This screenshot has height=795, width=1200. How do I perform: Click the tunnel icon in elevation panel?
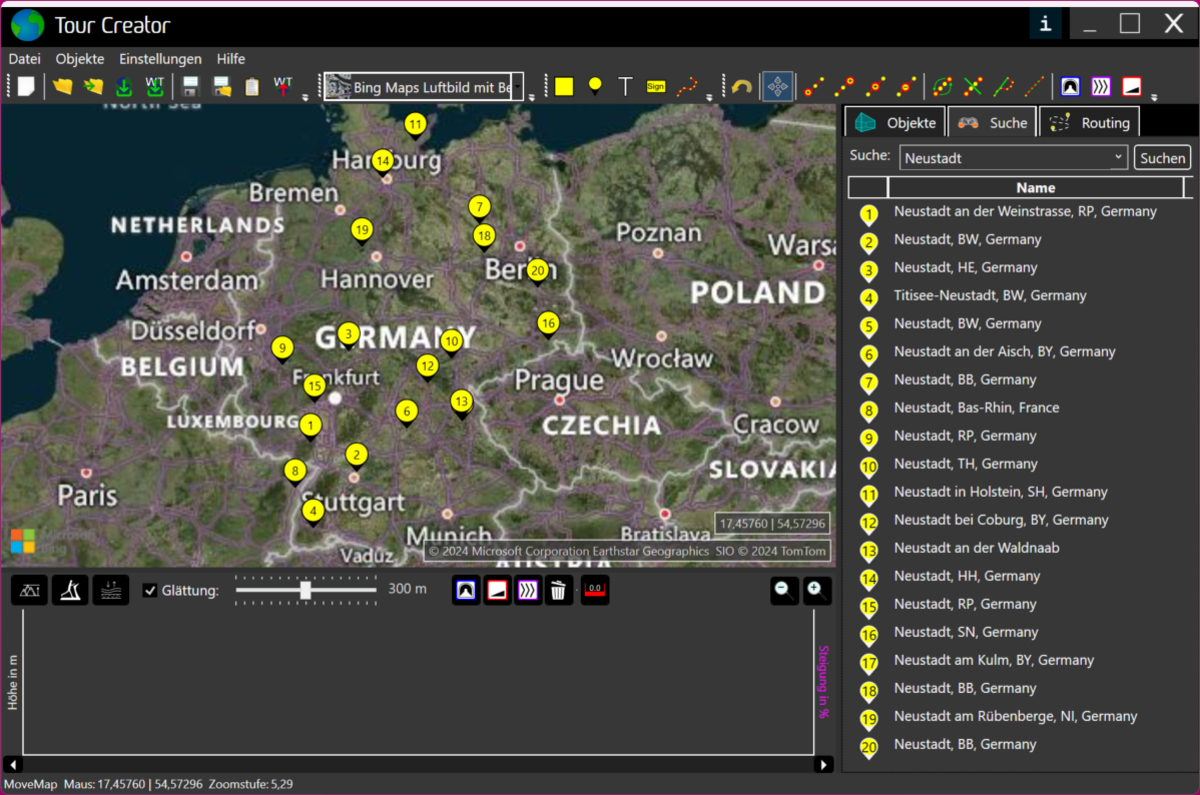[465, 590]
